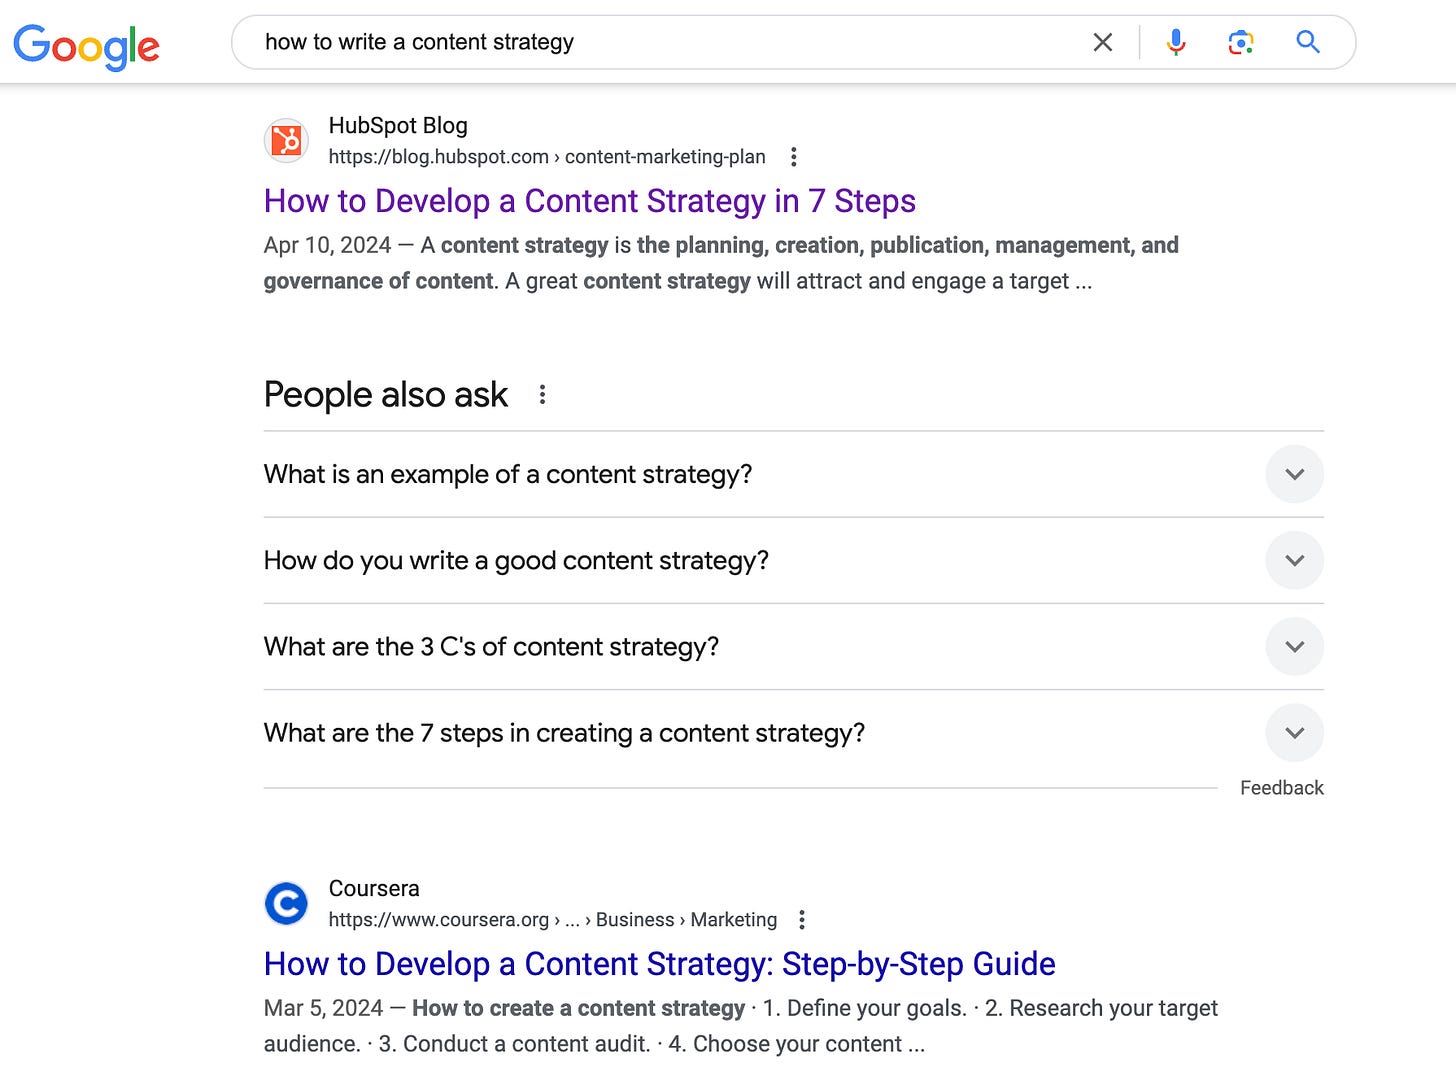Open Google Lens image search icon
The height and width of the screenshot is (1088, 1456).
click(x=1241, y=42)
